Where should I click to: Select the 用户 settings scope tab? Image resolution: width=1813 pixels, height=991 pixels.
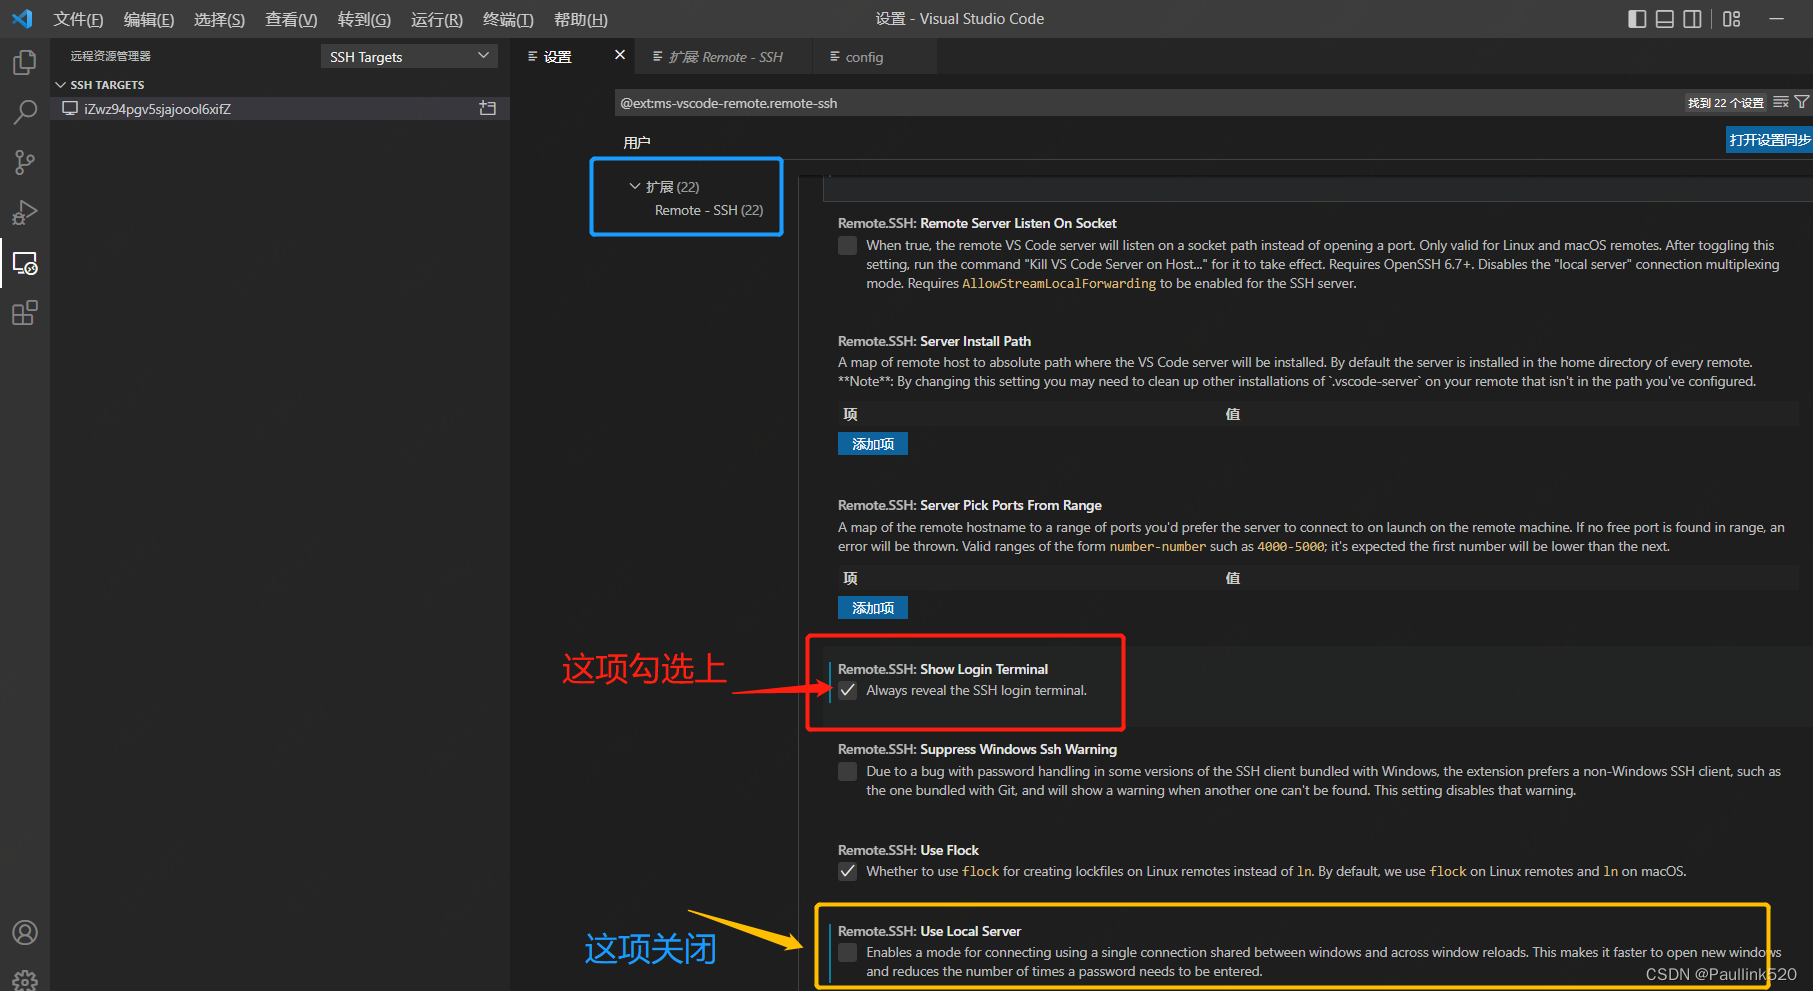tap(637, 143)
